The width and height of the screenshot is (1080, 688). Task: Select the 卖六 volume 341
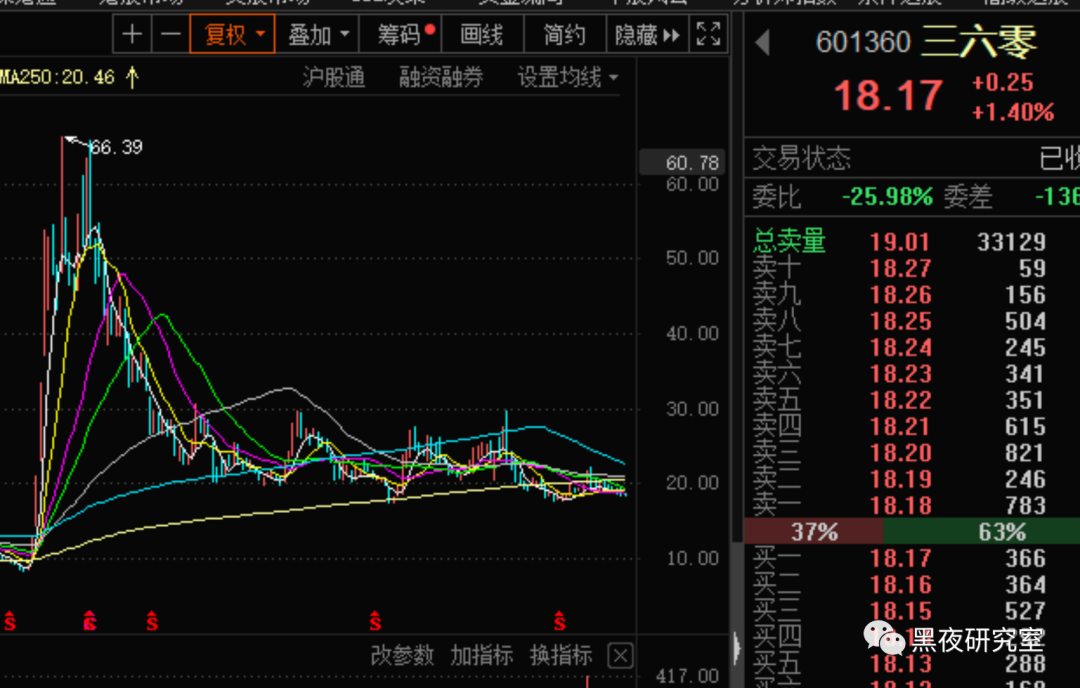tap(1025, 374)
